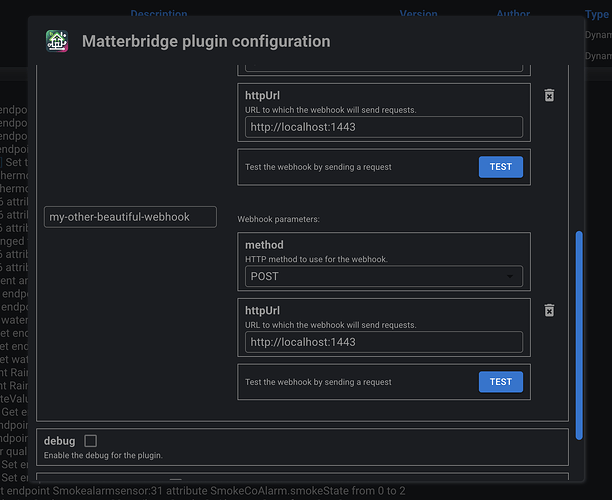612x500 pixels.
Task: Edit the my-other-beautiful-webhook name field
Action: click(x=131, y=217)
